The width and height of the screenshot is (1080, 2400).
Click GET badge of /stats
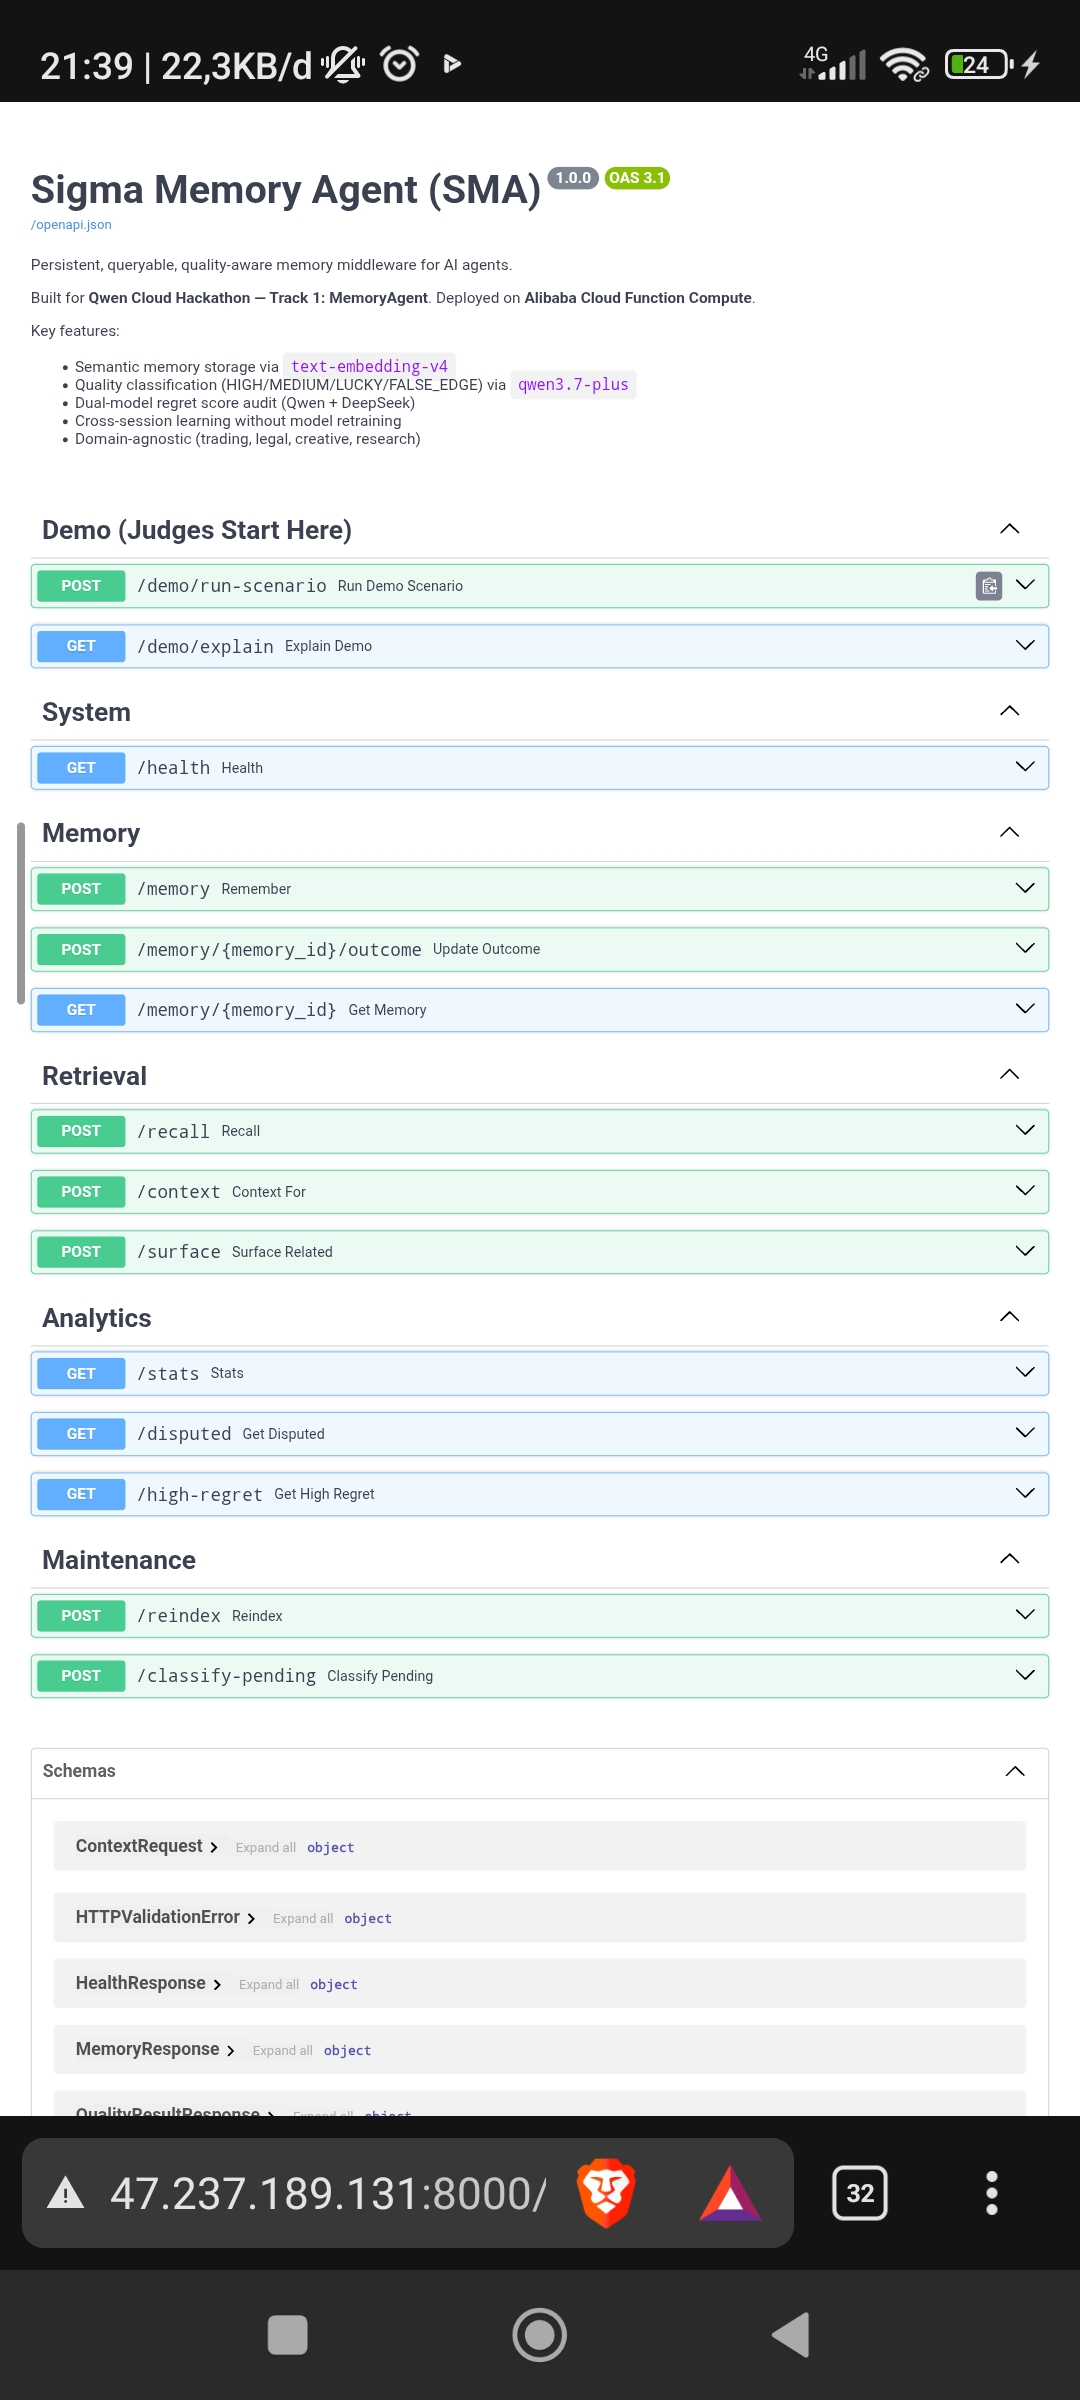(81, 1373)
